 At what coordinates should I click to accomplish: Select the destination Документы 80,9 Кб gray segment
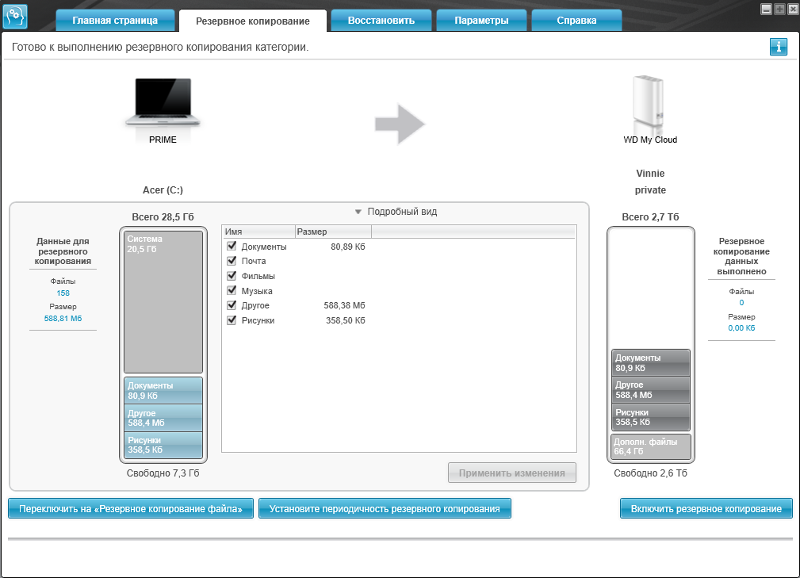(651, 363)
